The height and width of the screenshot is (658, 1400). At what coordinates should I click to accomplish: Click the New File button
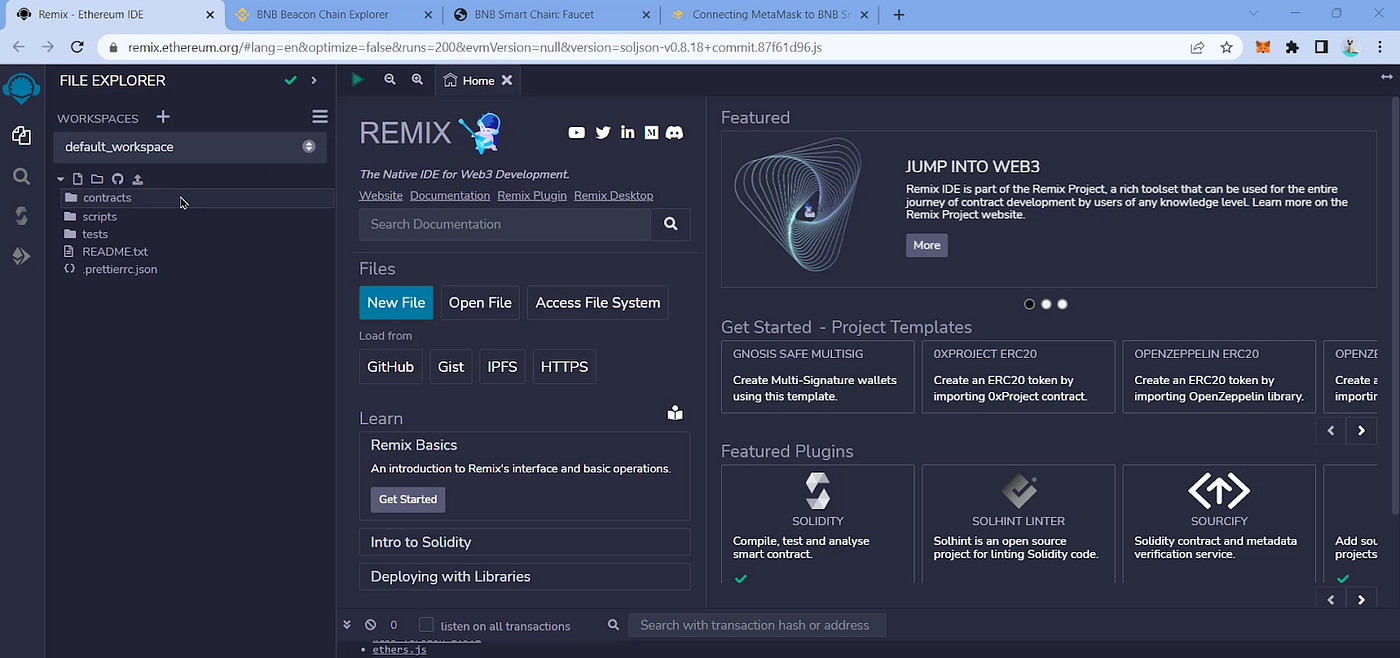[x=396, y=303]
